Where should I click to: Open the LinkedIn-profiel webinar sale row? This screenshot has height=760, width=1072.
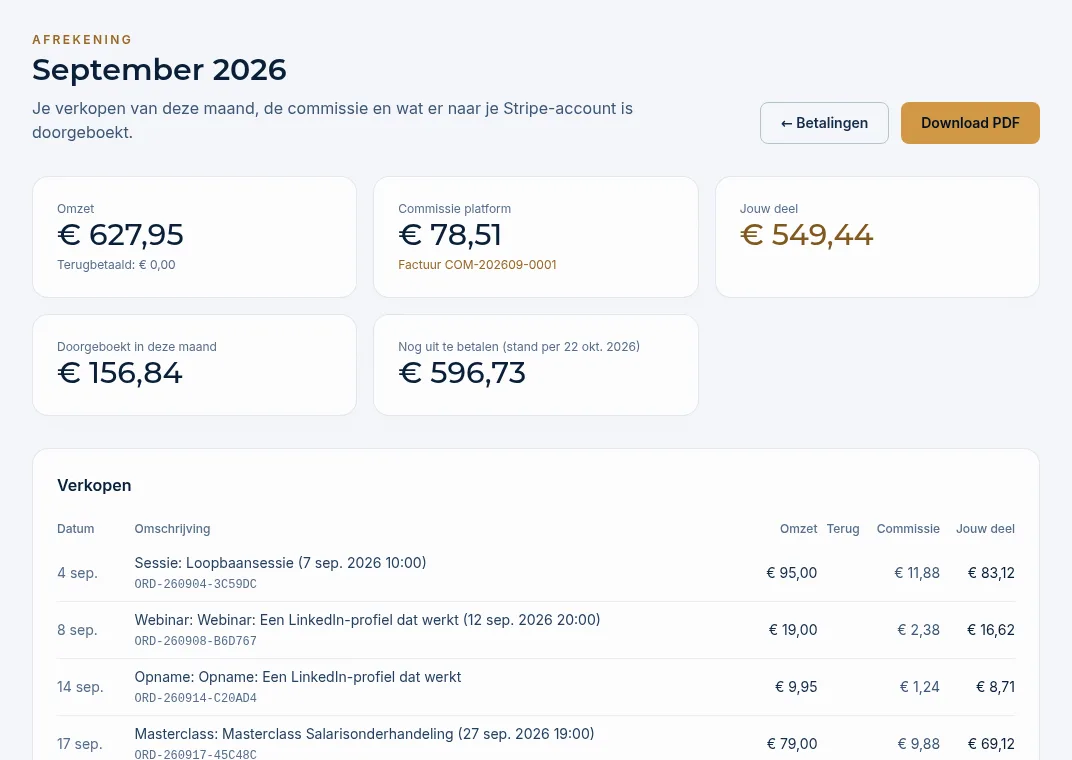coord(536,630)
